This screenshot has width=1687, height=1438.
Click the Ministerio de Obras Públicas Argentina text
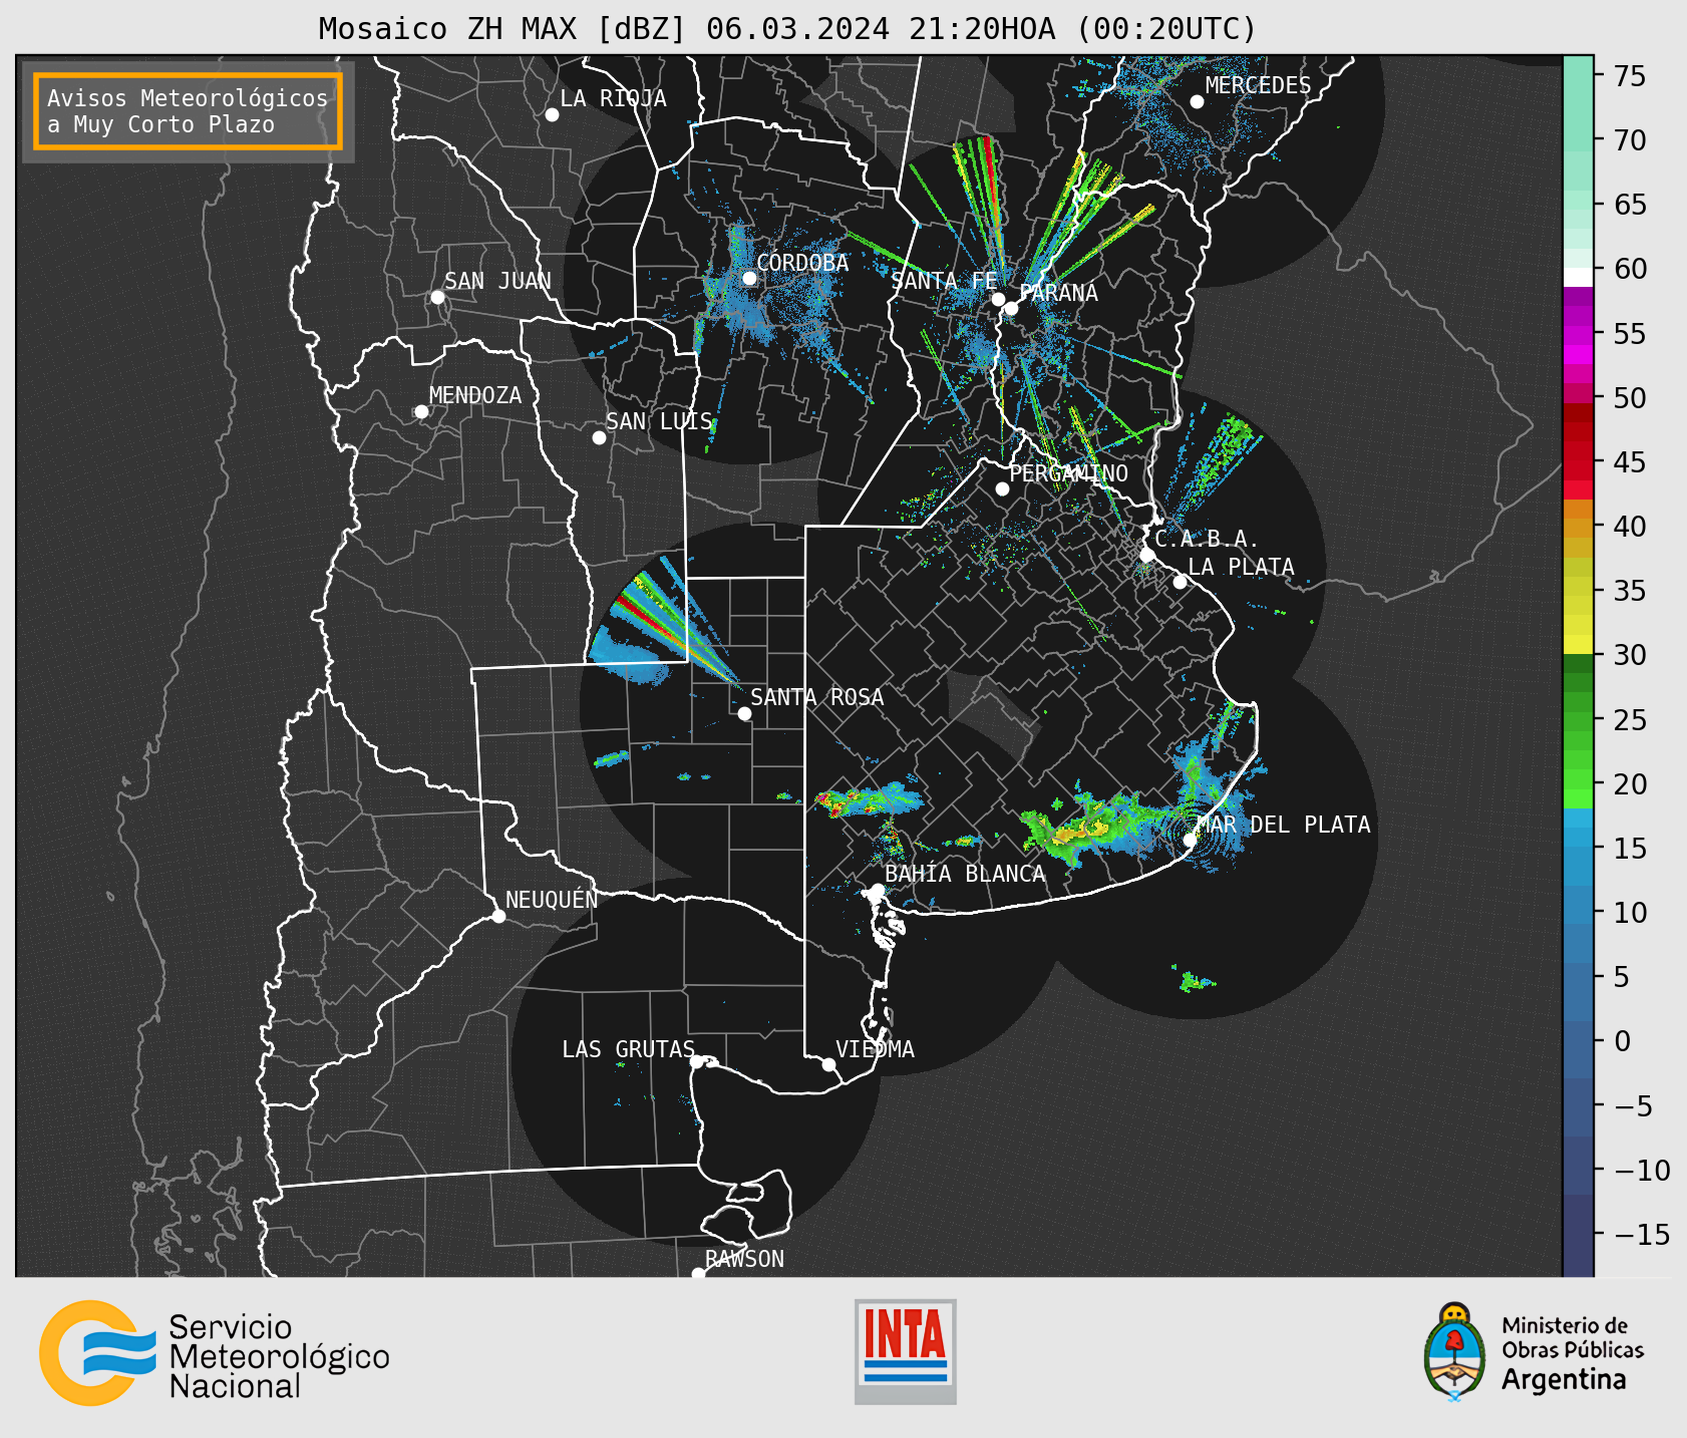pyautogui.click(x=1572, y=1353)
